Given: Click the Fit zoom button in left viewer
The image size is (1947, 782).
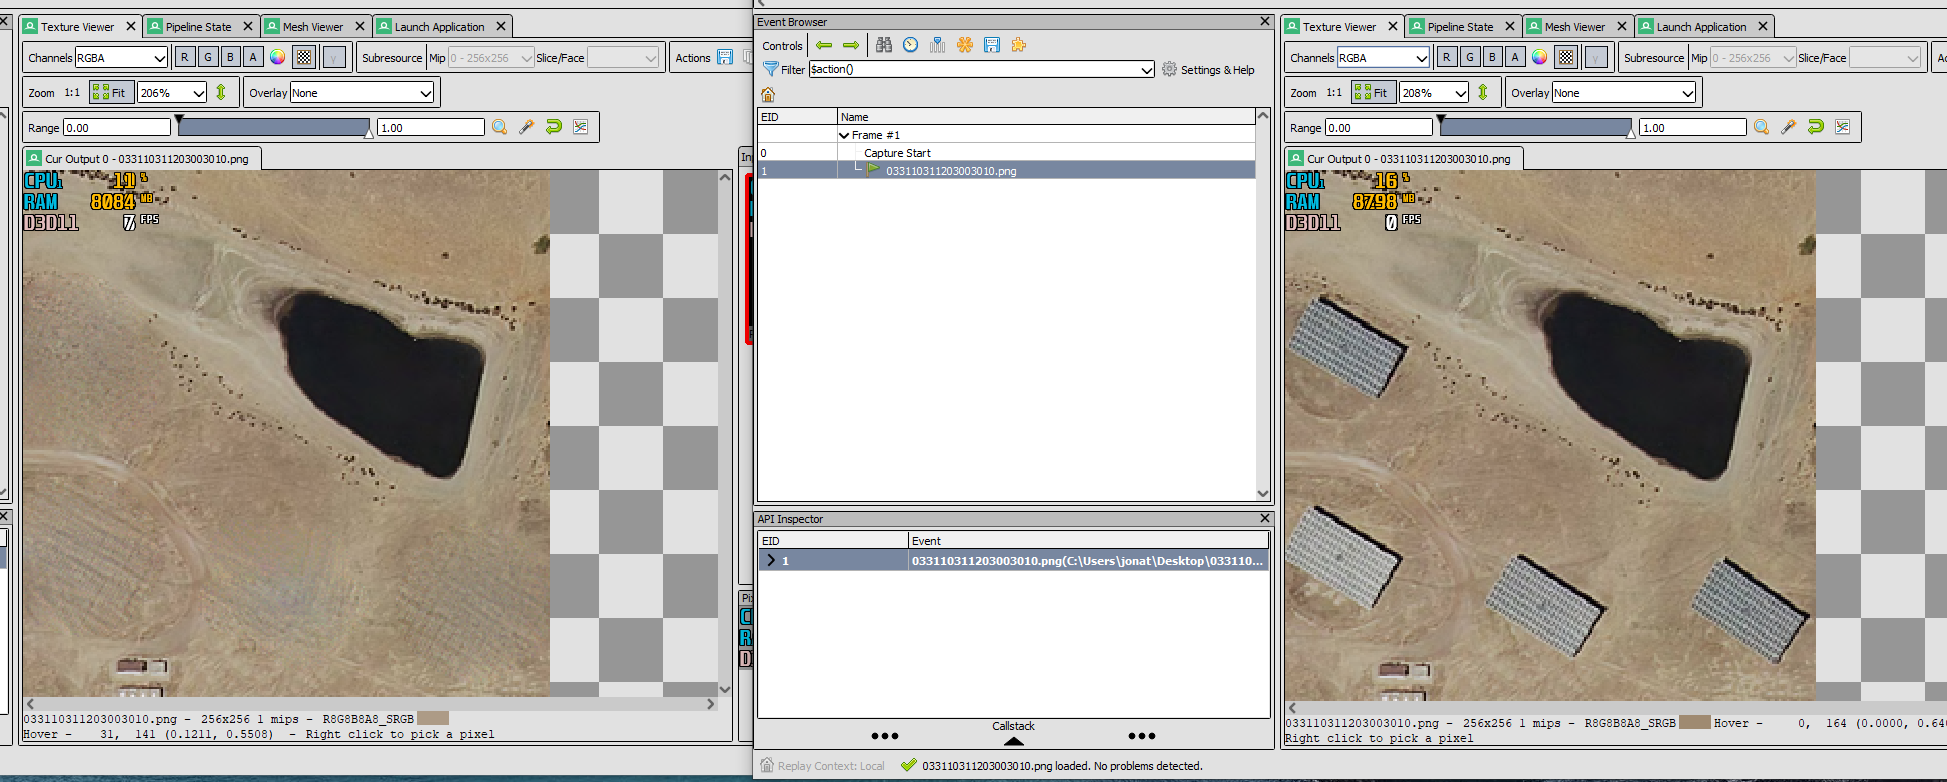Looking at the screenshot, I should (x=110, y=93).
